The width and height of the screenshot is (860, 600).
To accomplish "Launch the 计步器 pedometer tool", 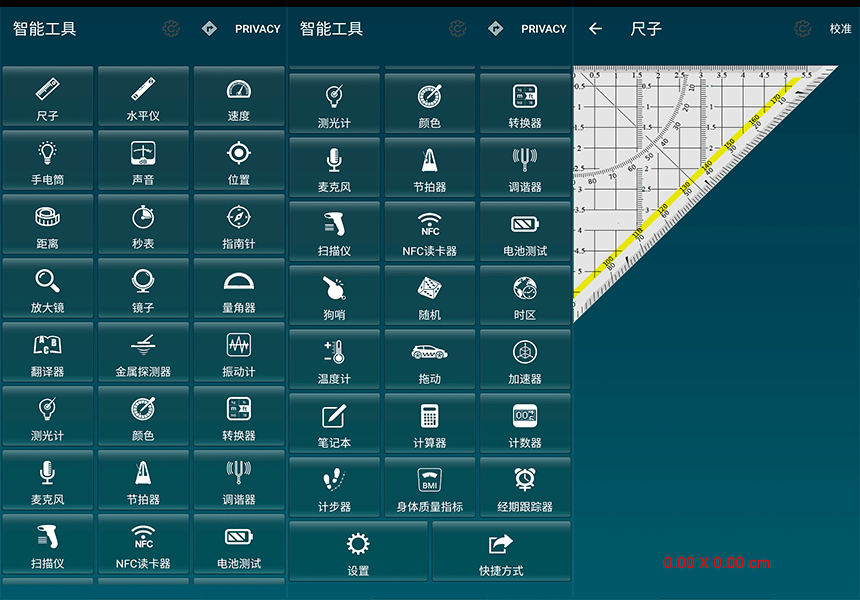I will click(334, 488).
